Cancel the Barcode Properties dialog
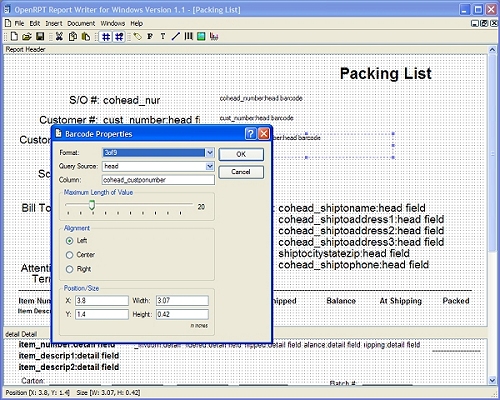 [241, 172]
